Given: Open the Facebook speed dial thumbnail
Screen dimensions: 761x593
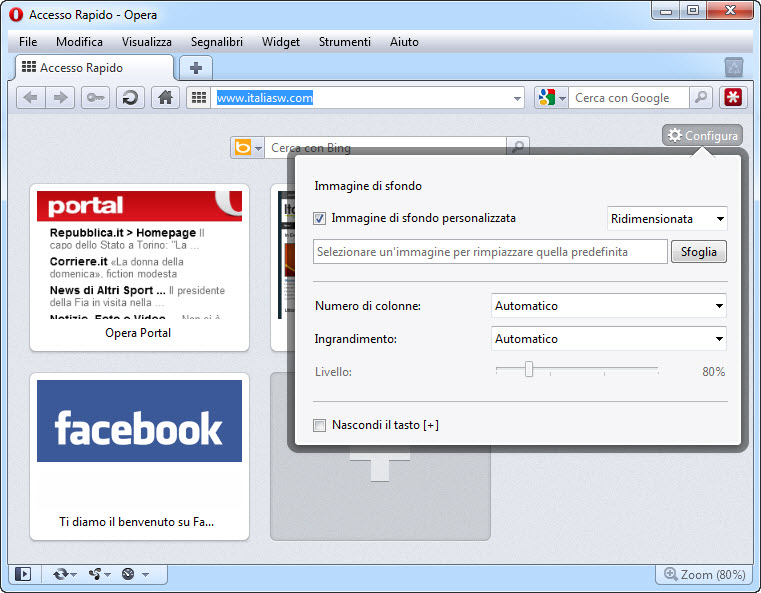Looking at the screenshot, I should point(139,421).
